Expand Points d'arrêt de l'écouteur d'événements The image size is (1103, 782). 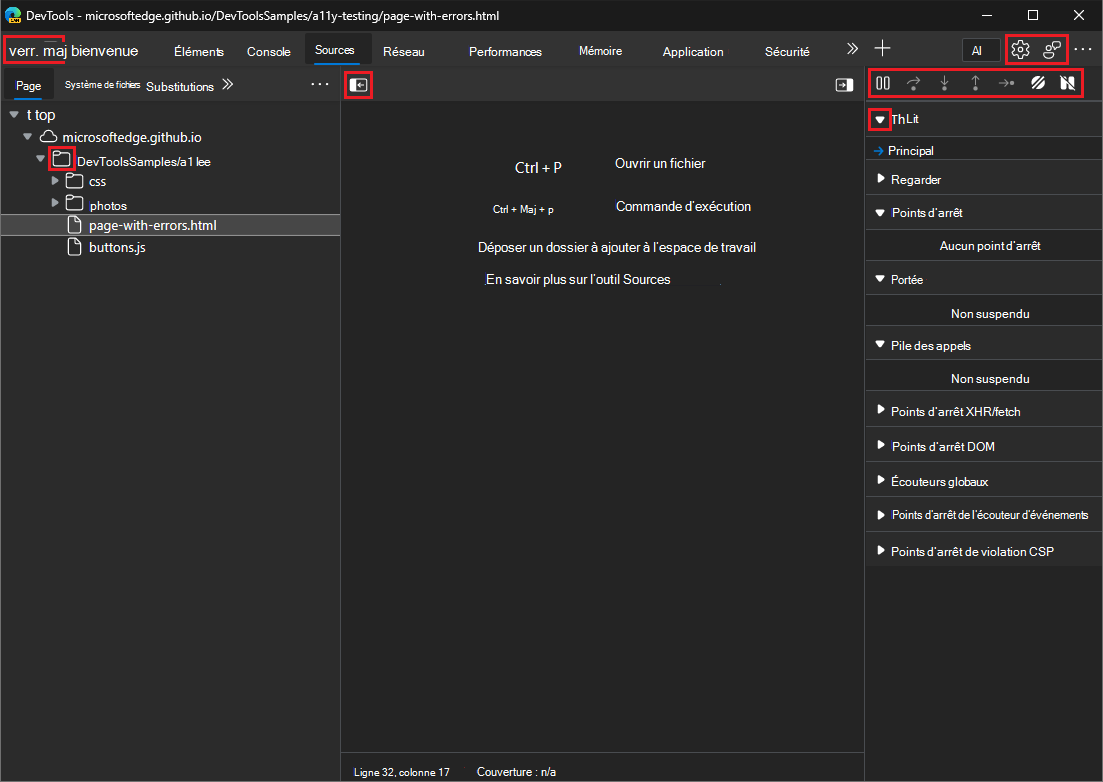880,515
